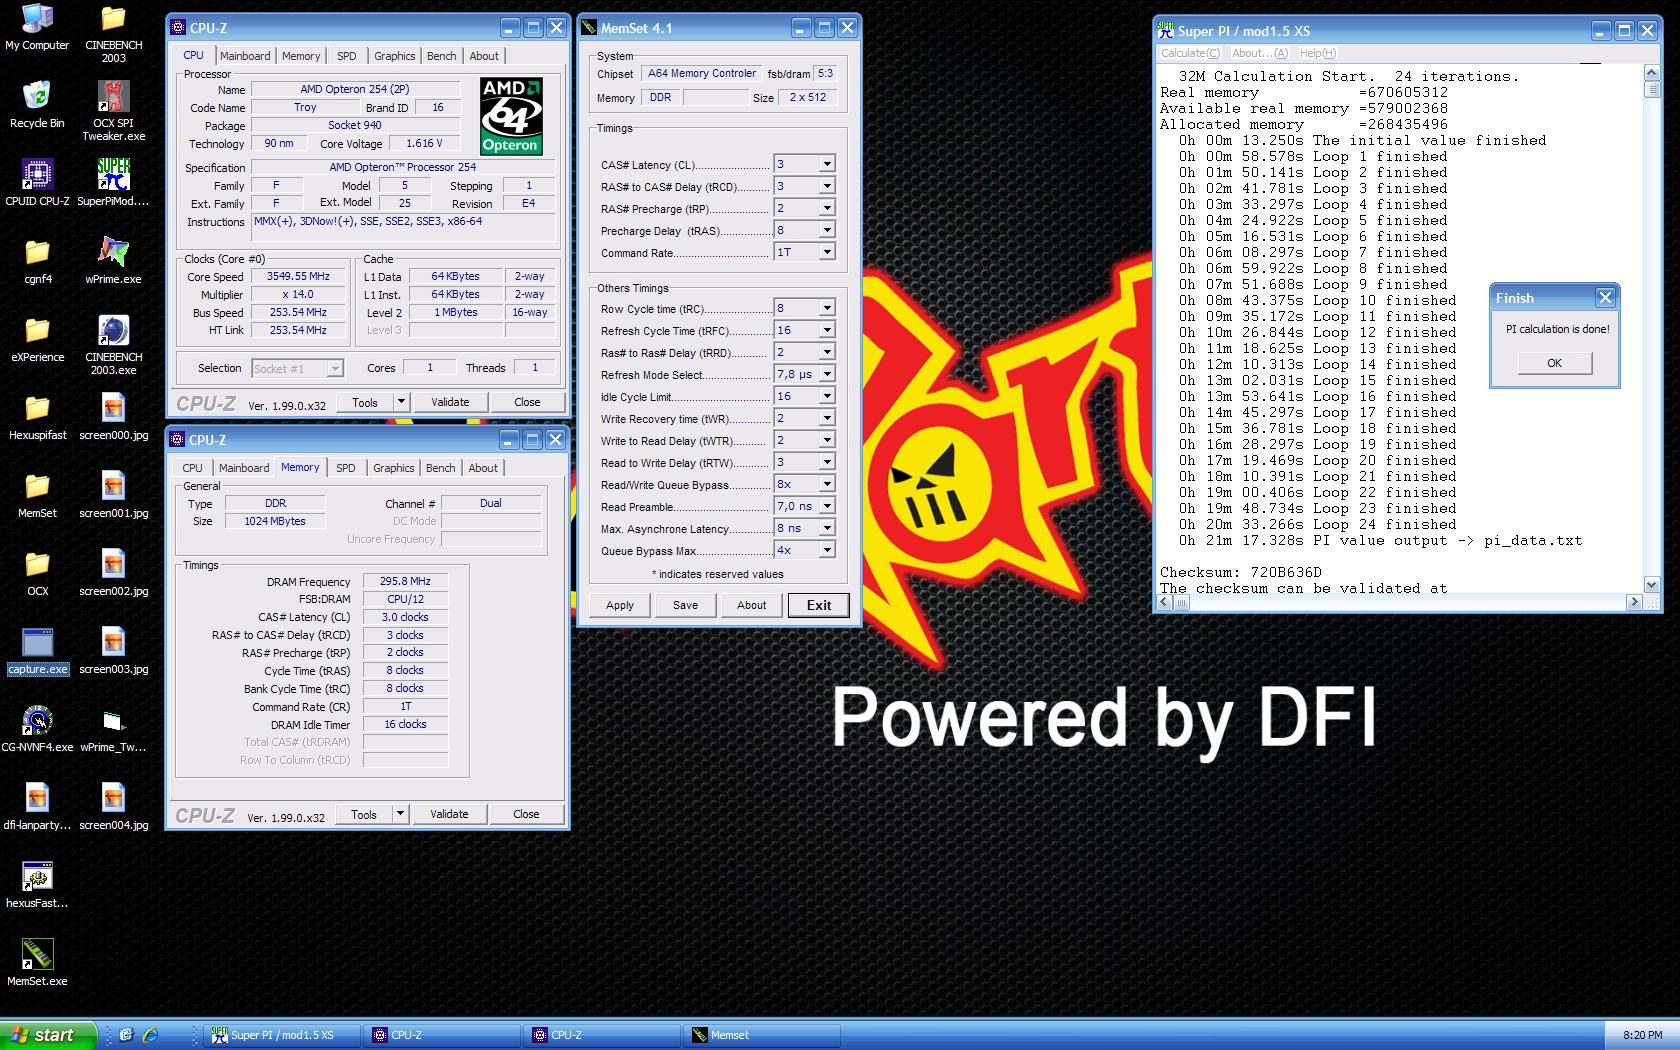Launch CG-NVNF4.exe desktop icon
Viewport: 1680px width, 1050px height.
[x=37, y=728]
